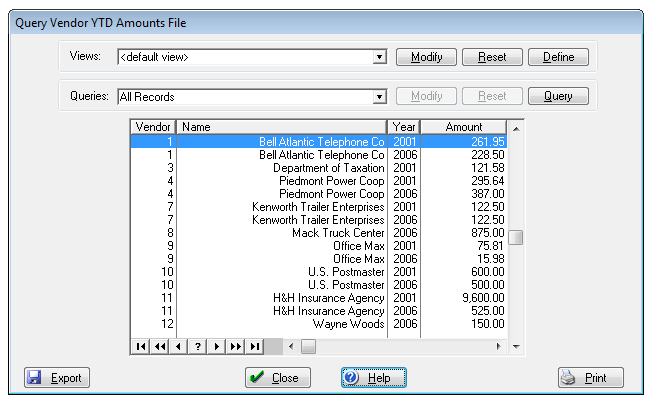Advance to the next record arrow
The width and height of the screenshot is (651, 404).
216,346
